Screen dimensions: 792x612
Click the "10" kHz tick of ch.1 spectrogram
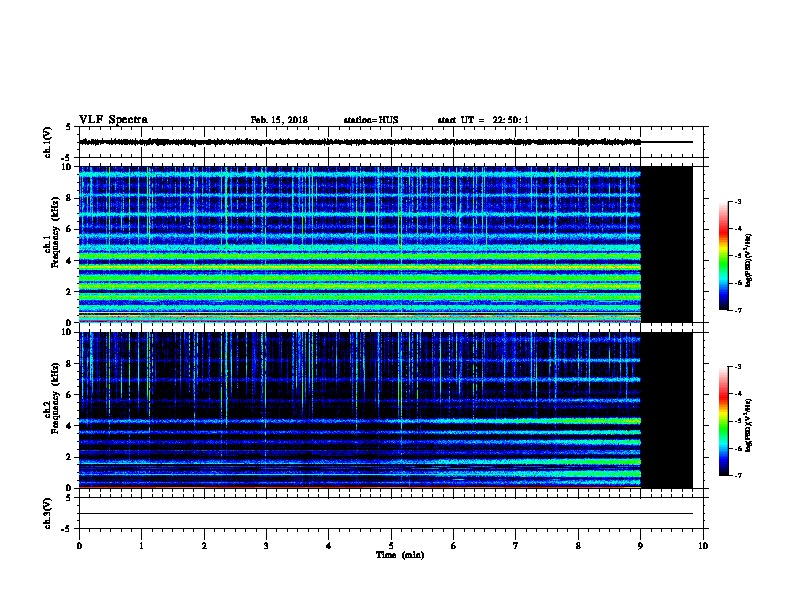click(x=68, y=167)
